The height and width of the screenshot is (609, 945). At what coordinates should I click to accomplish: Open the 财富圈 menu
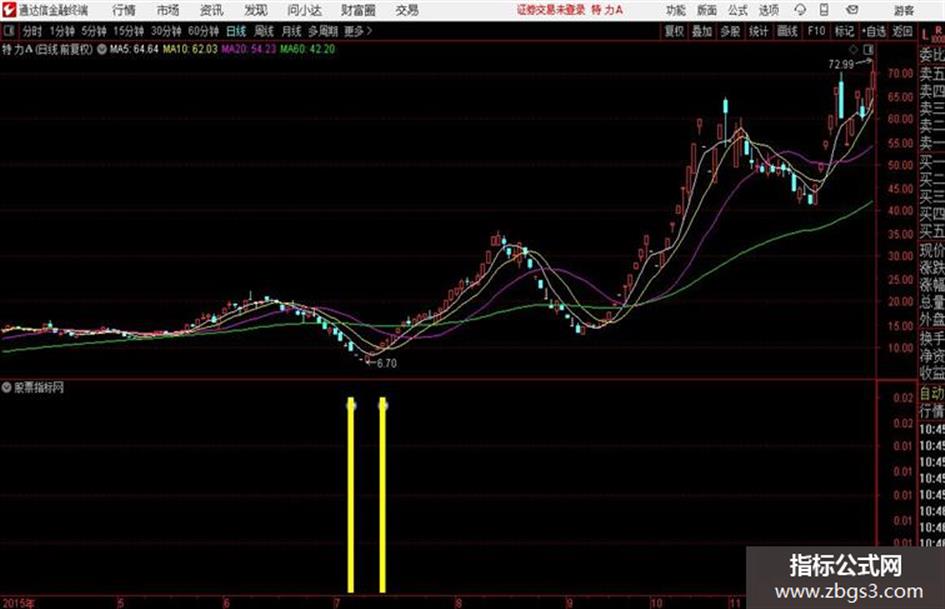358,10
